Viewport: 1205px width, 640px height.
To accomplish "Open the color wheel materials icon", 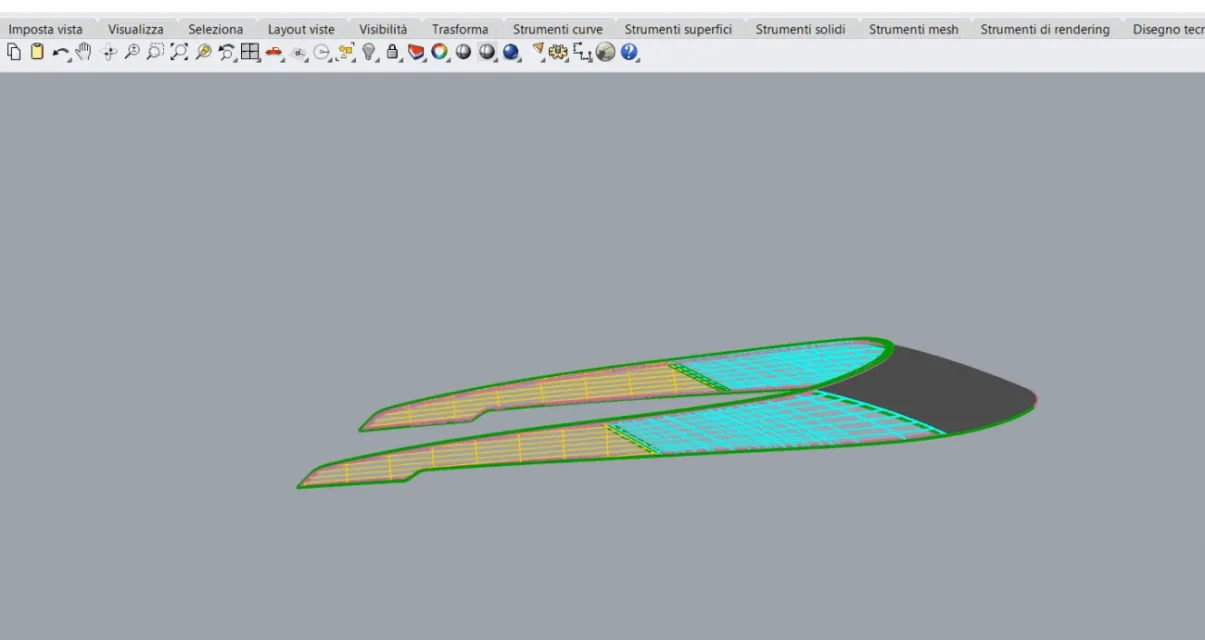I will 440,52.
